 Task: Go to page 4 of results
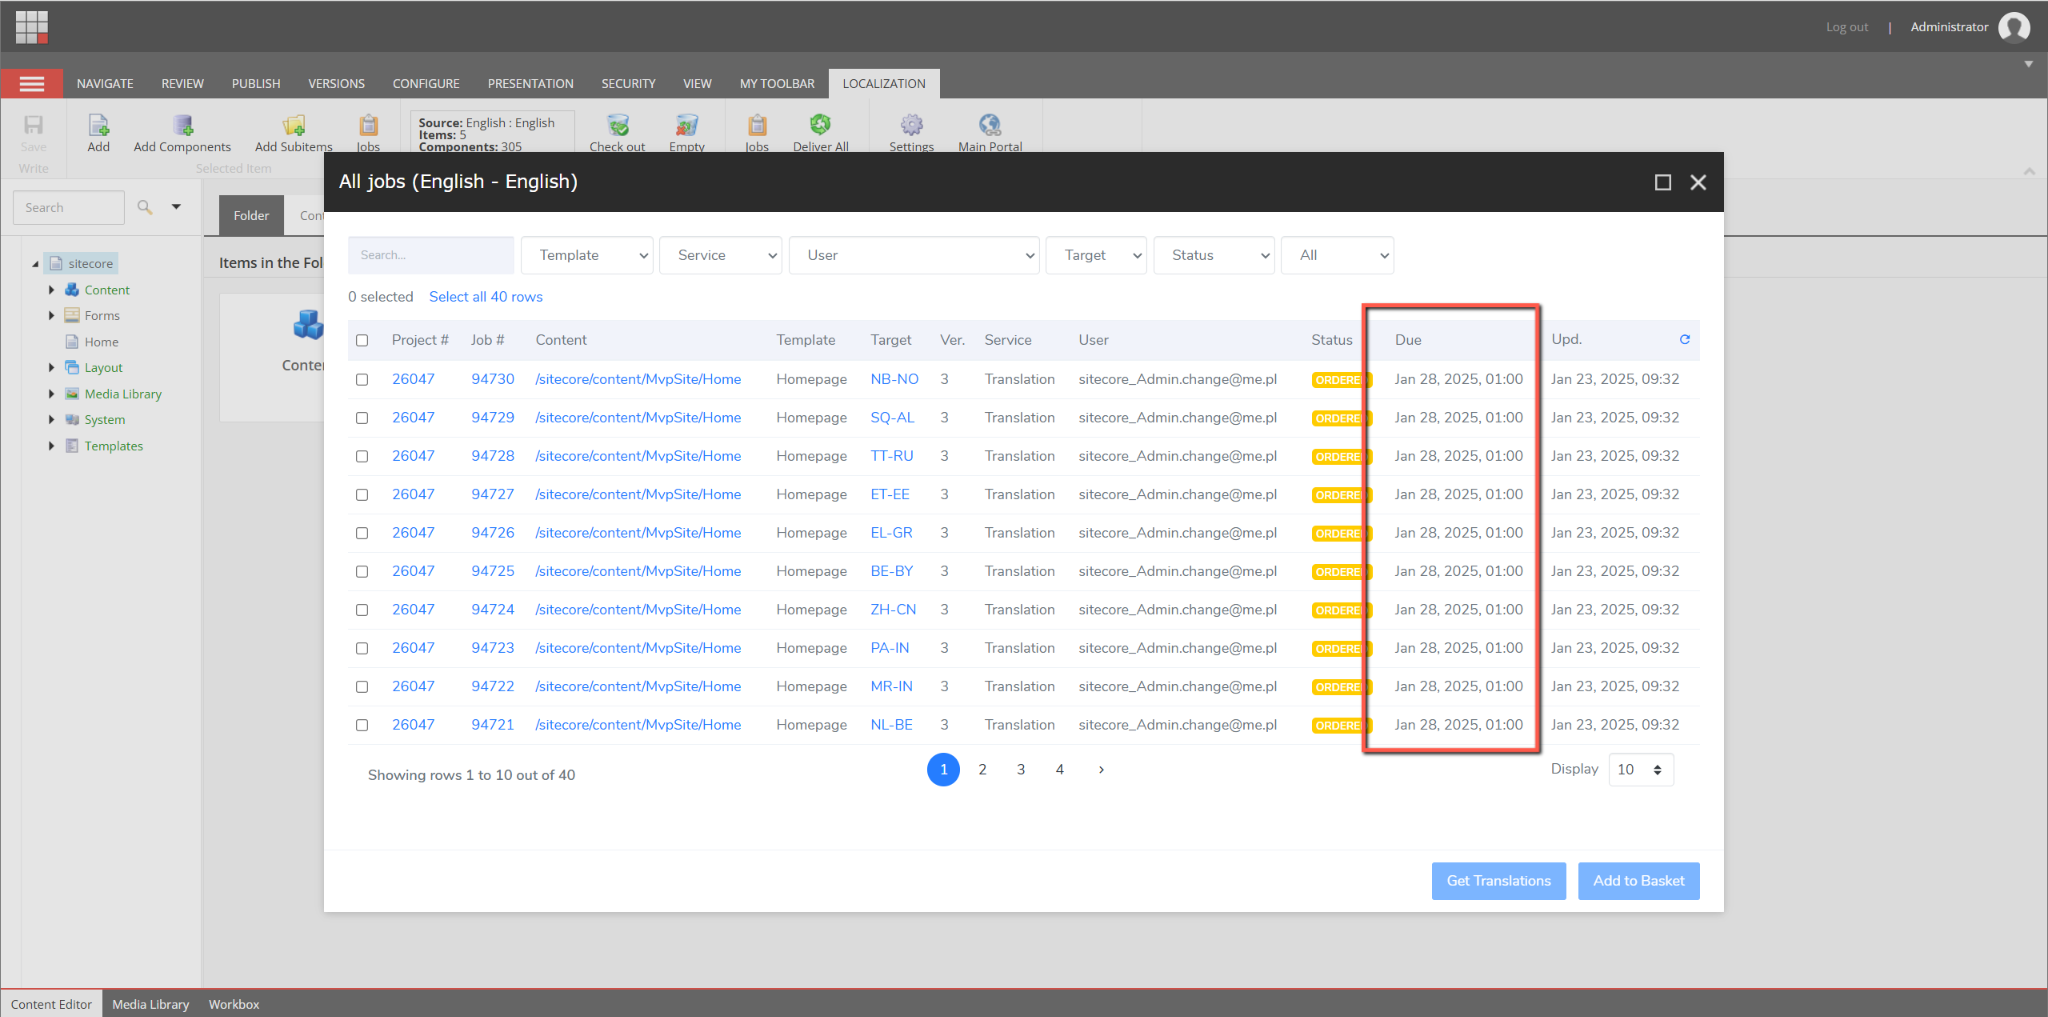coord(1060,769)
